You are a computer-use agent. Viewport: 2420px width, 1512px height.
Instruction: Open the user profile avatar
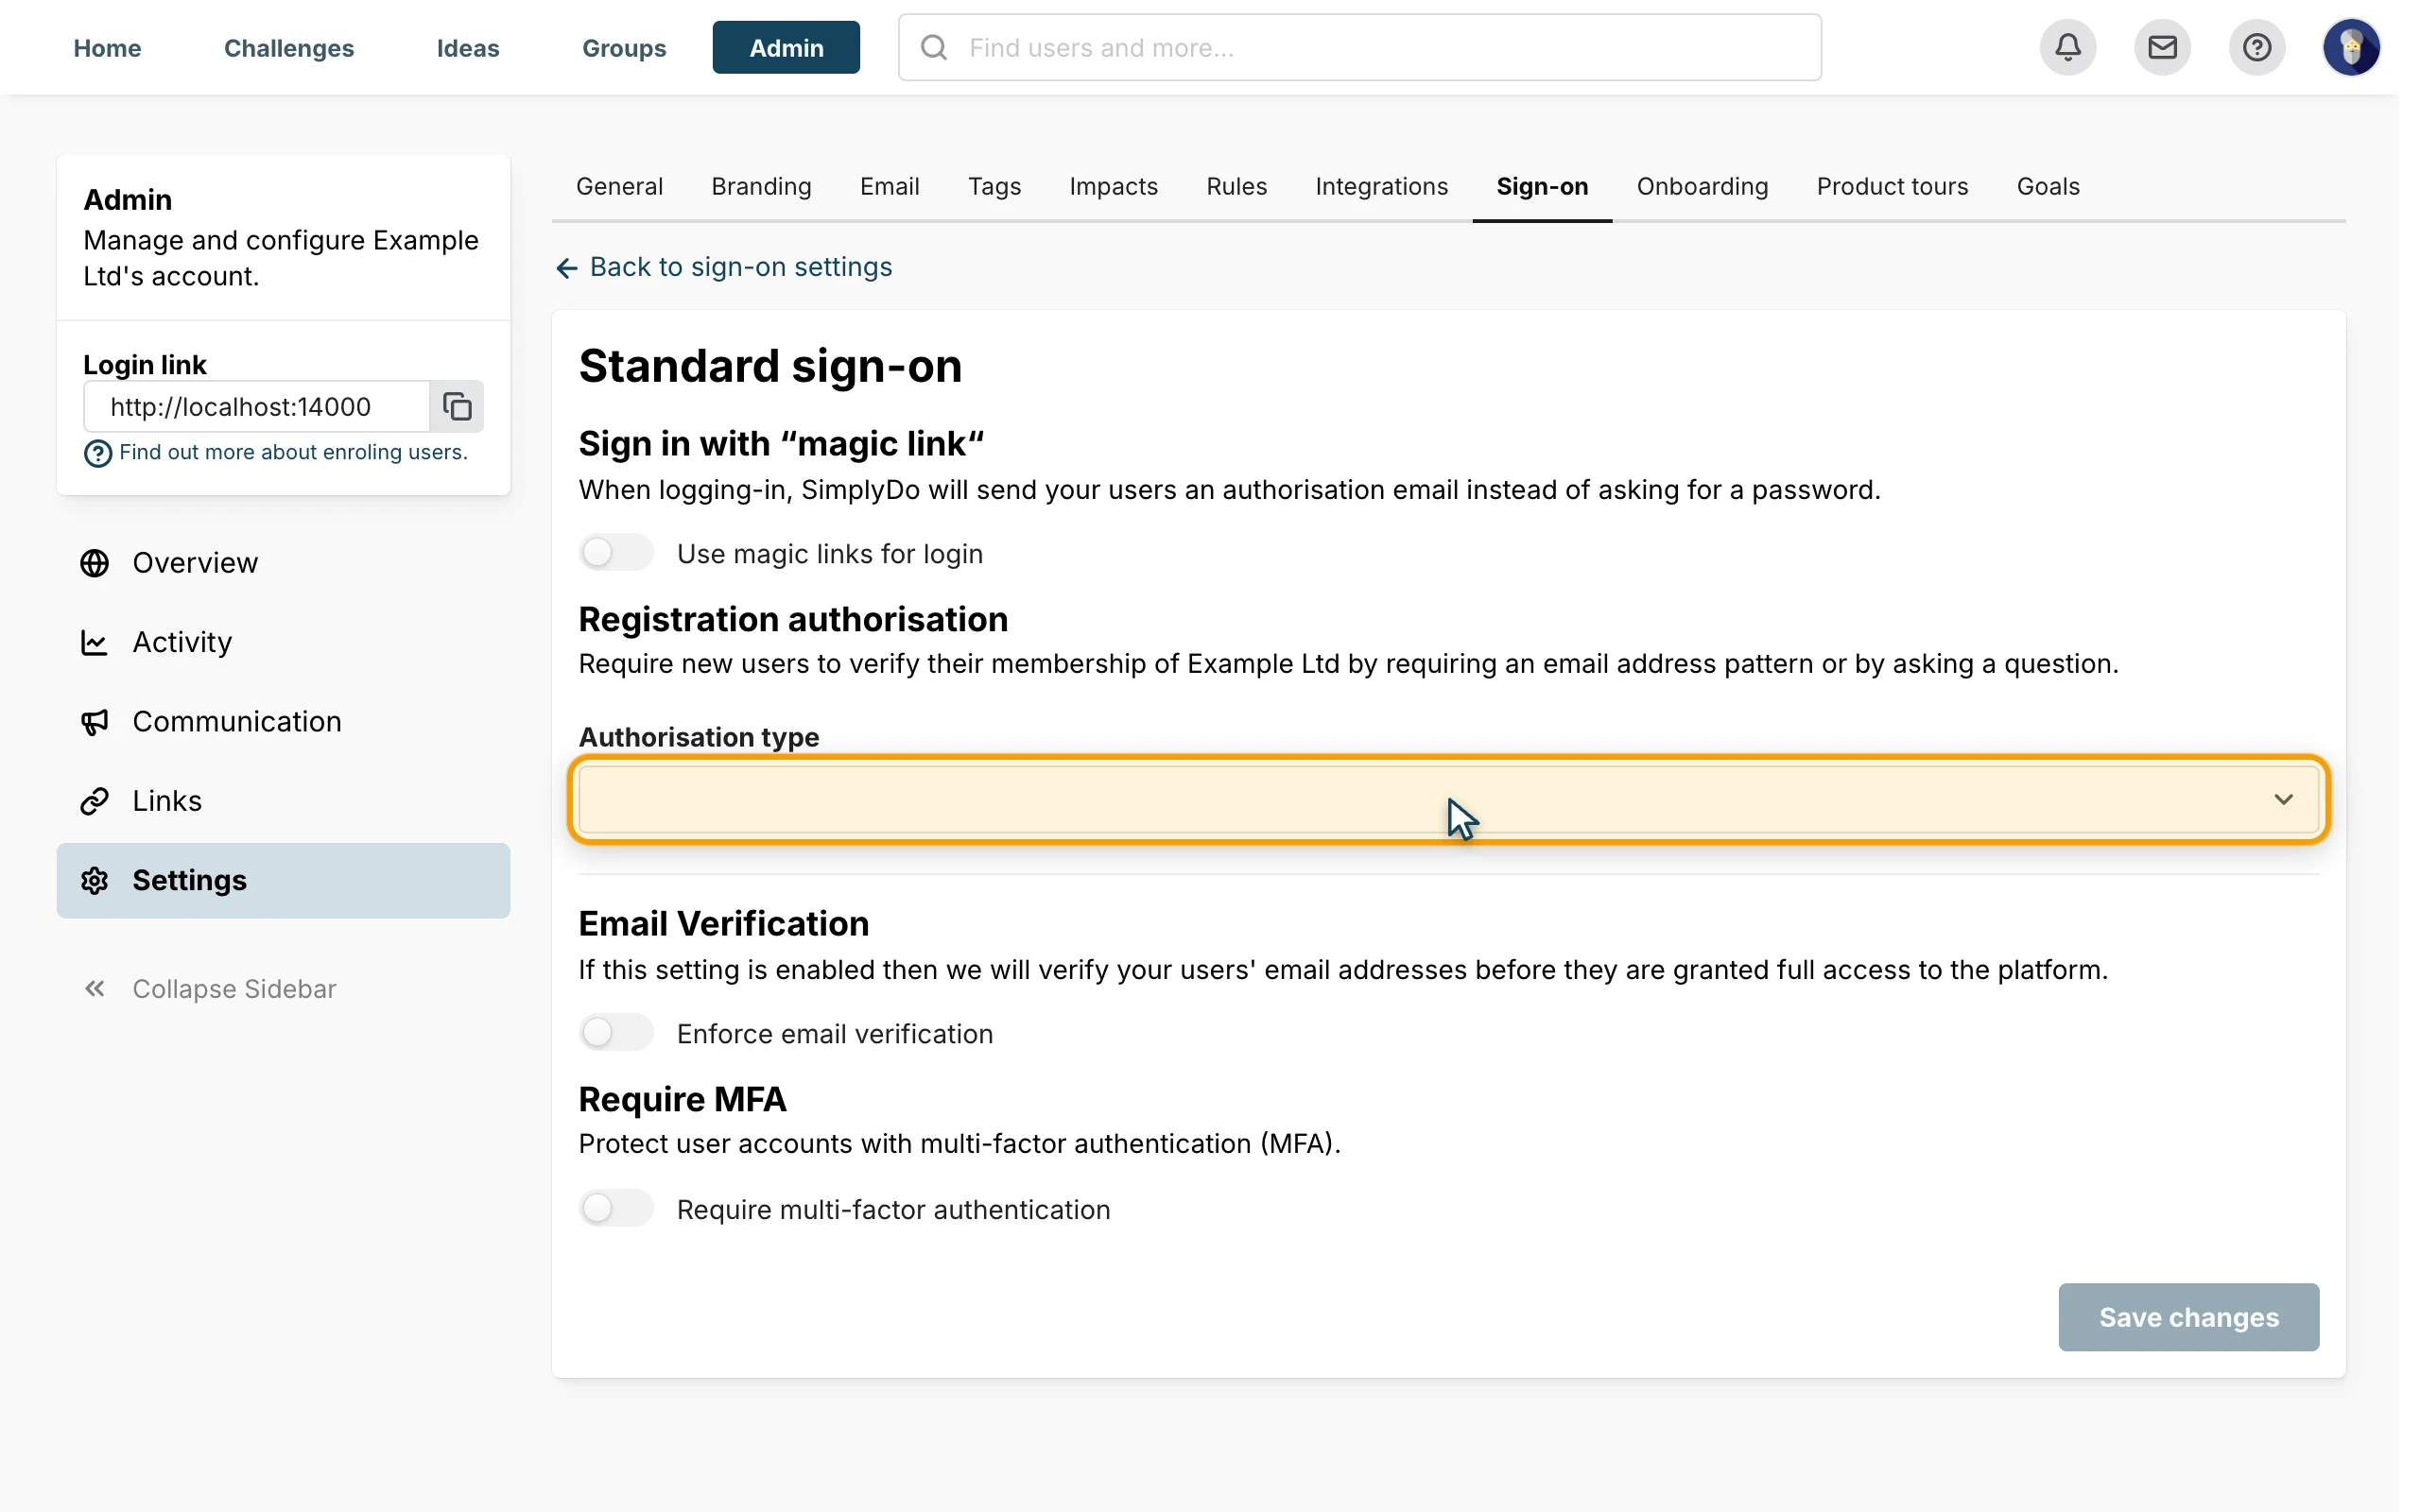pyautogui.click(x=2350, y=47)
